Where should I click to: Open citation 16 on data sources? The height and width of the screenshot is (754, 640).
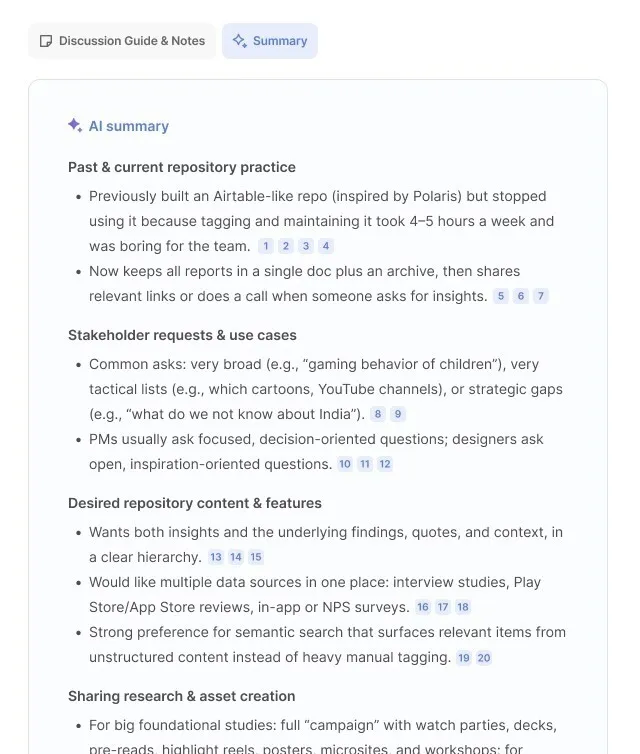(x=423, y=607)
